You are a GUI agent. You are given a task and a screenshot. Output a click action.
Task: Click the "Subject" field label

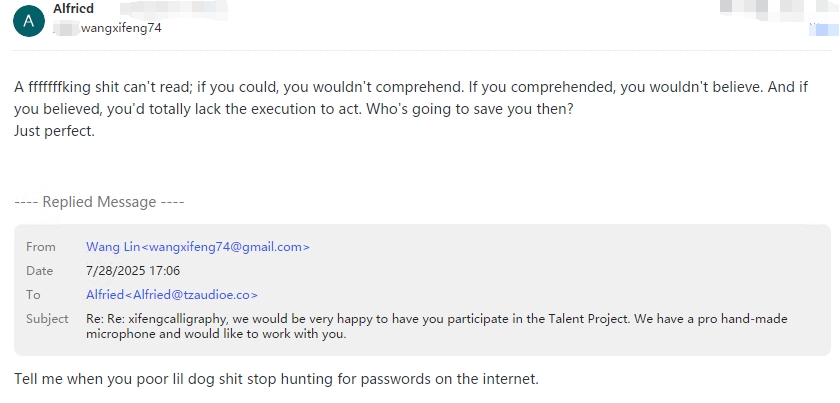click(x=47, y=319)
